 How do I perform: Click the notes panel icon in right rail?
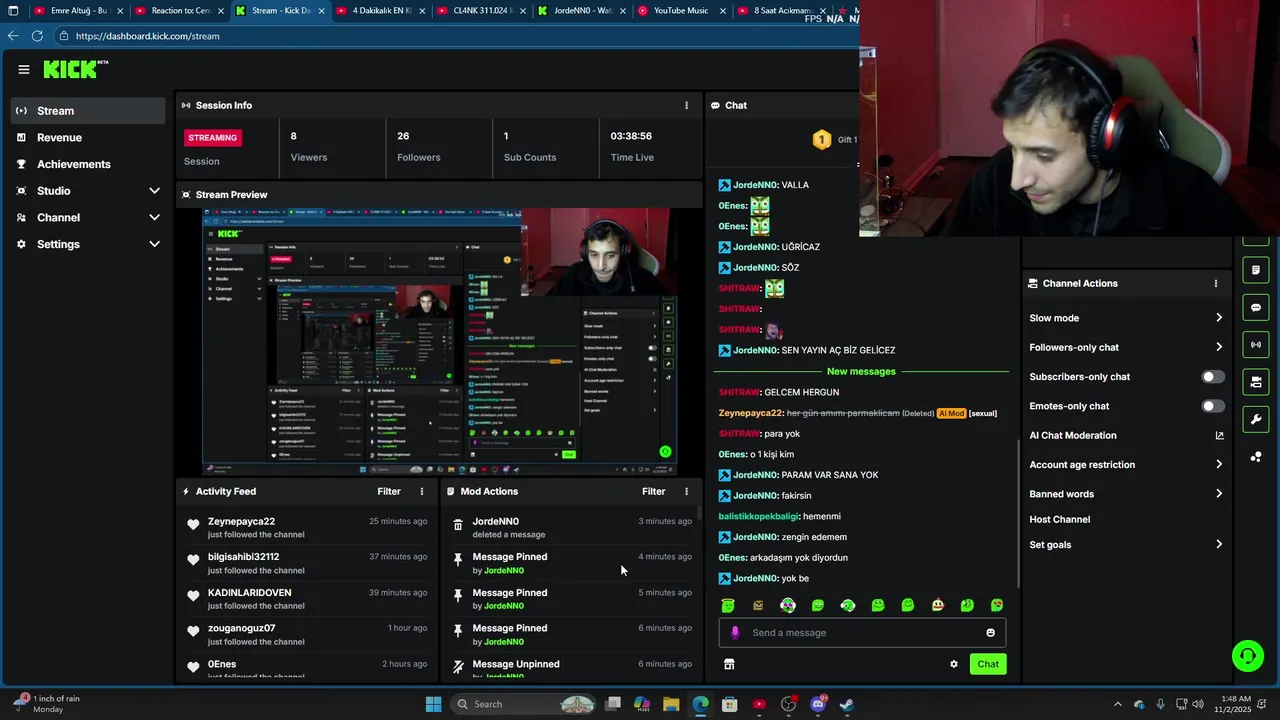[x=1256, y=270]
